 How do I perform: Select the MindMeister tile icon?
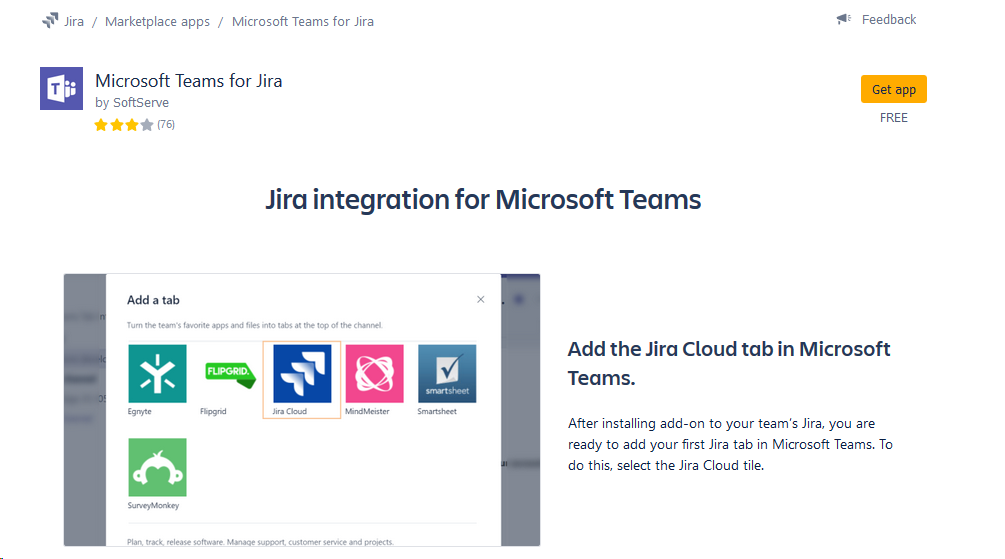(x=374, y=374)
